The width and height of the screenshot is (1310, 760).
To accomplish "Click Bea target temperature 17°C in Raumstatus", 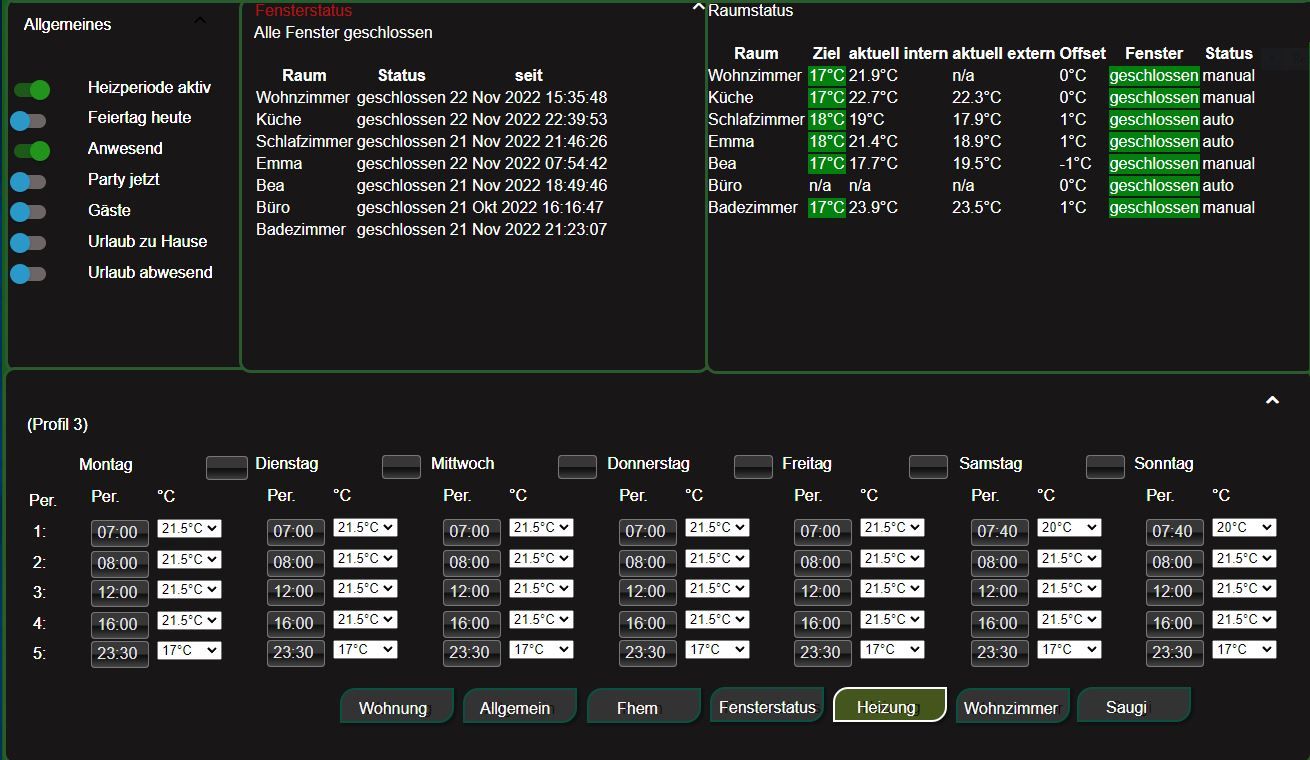I will (x=827, y=164).
